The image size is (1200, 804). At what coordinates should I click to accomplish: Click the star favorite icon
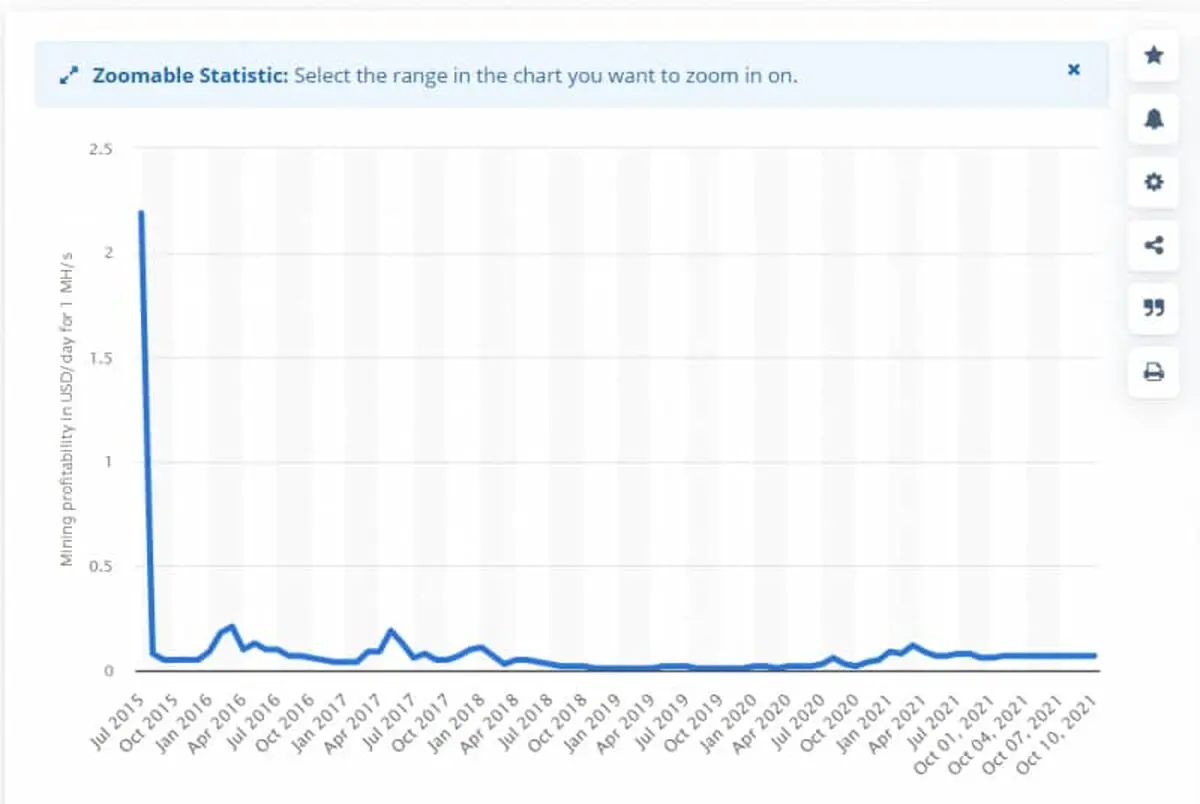1153,56
